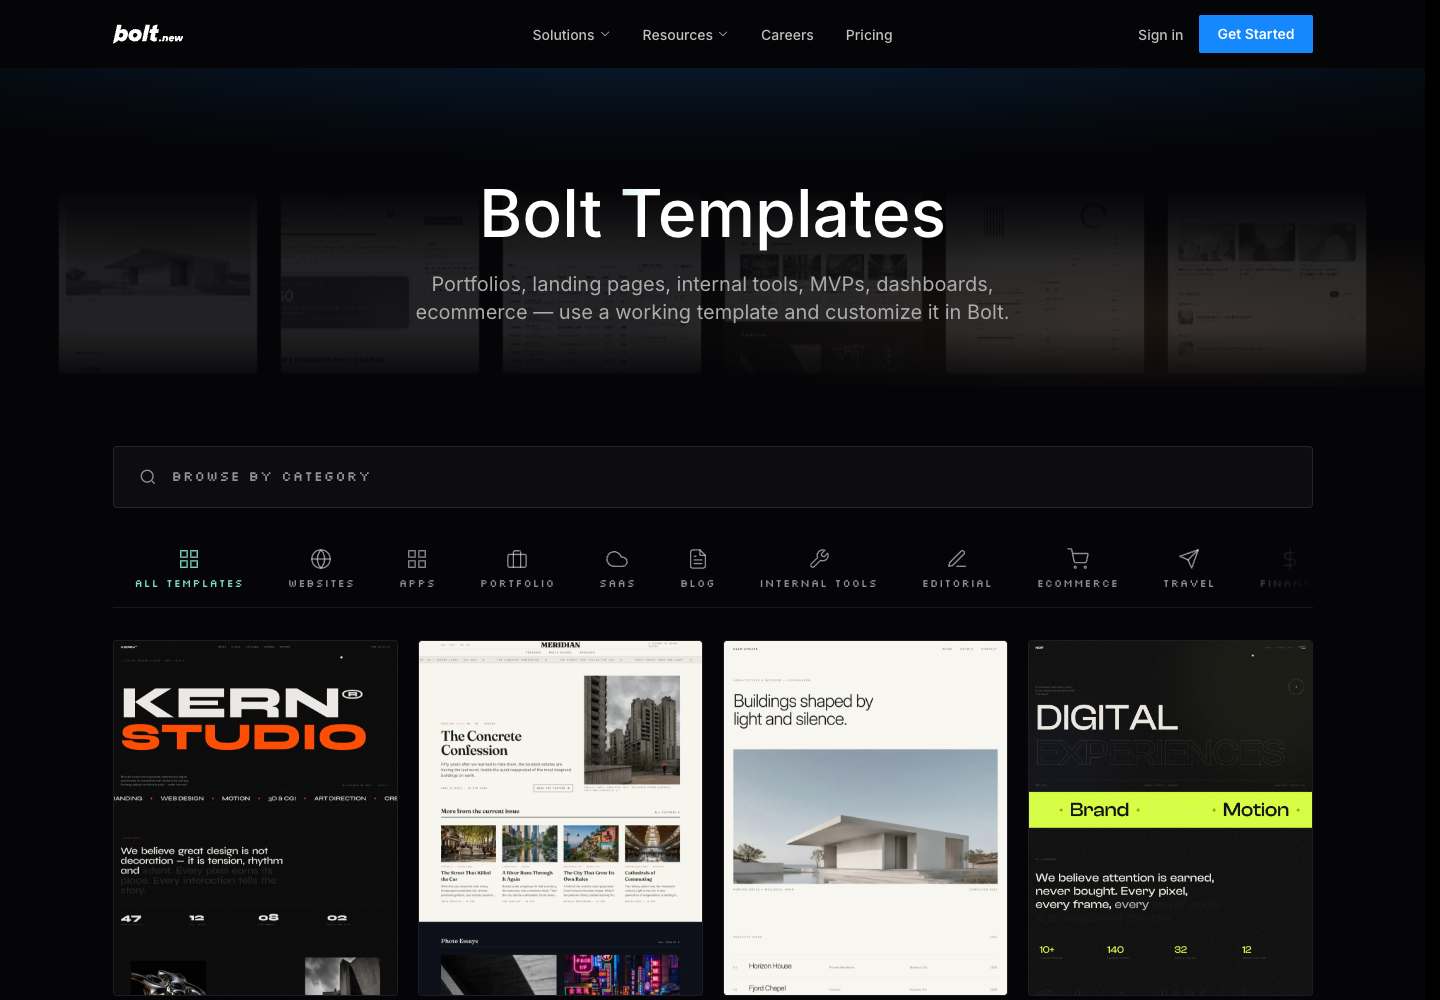This screenshot has width=1440, height=1000.
Task: Expand the Resources dropdown chevron
Action: click(723, 34)
